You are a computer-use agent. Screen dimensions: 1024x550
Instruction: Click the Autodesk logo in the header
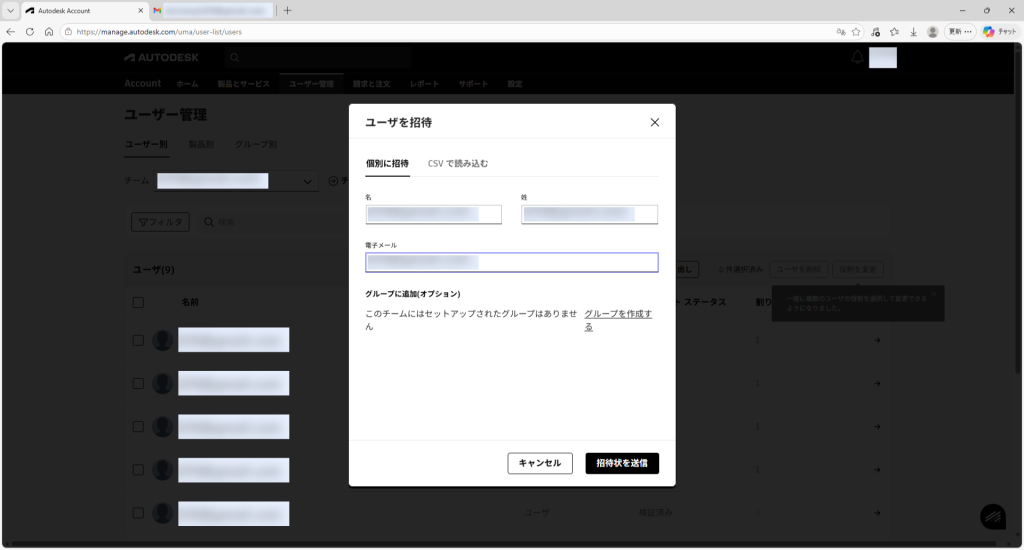coord(161,58)
